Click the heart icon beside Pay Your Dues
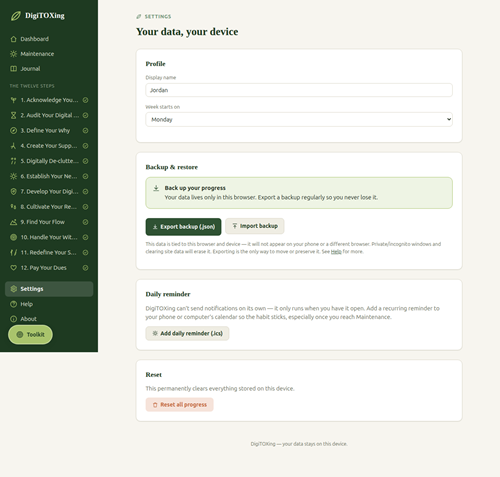The image size is (500, 477). pyautogui.click(x=13, y=268)
